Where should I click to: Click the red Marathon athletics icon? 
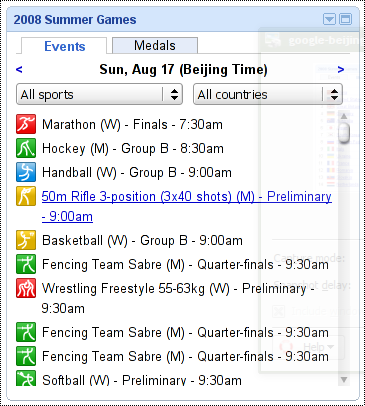tap(26, 124)
